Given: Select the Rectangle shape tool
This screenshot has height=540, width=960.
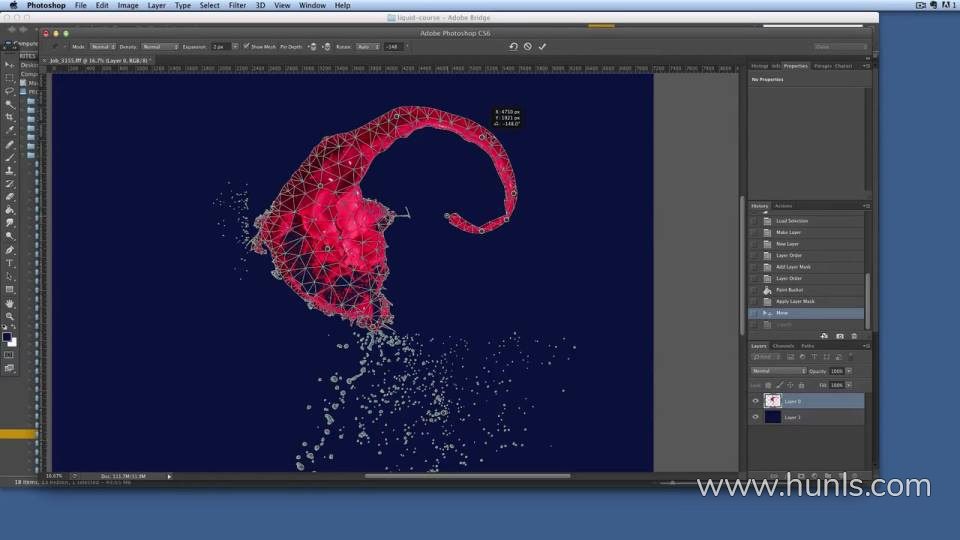Looking at the screenshot, I should coord(9,290).
